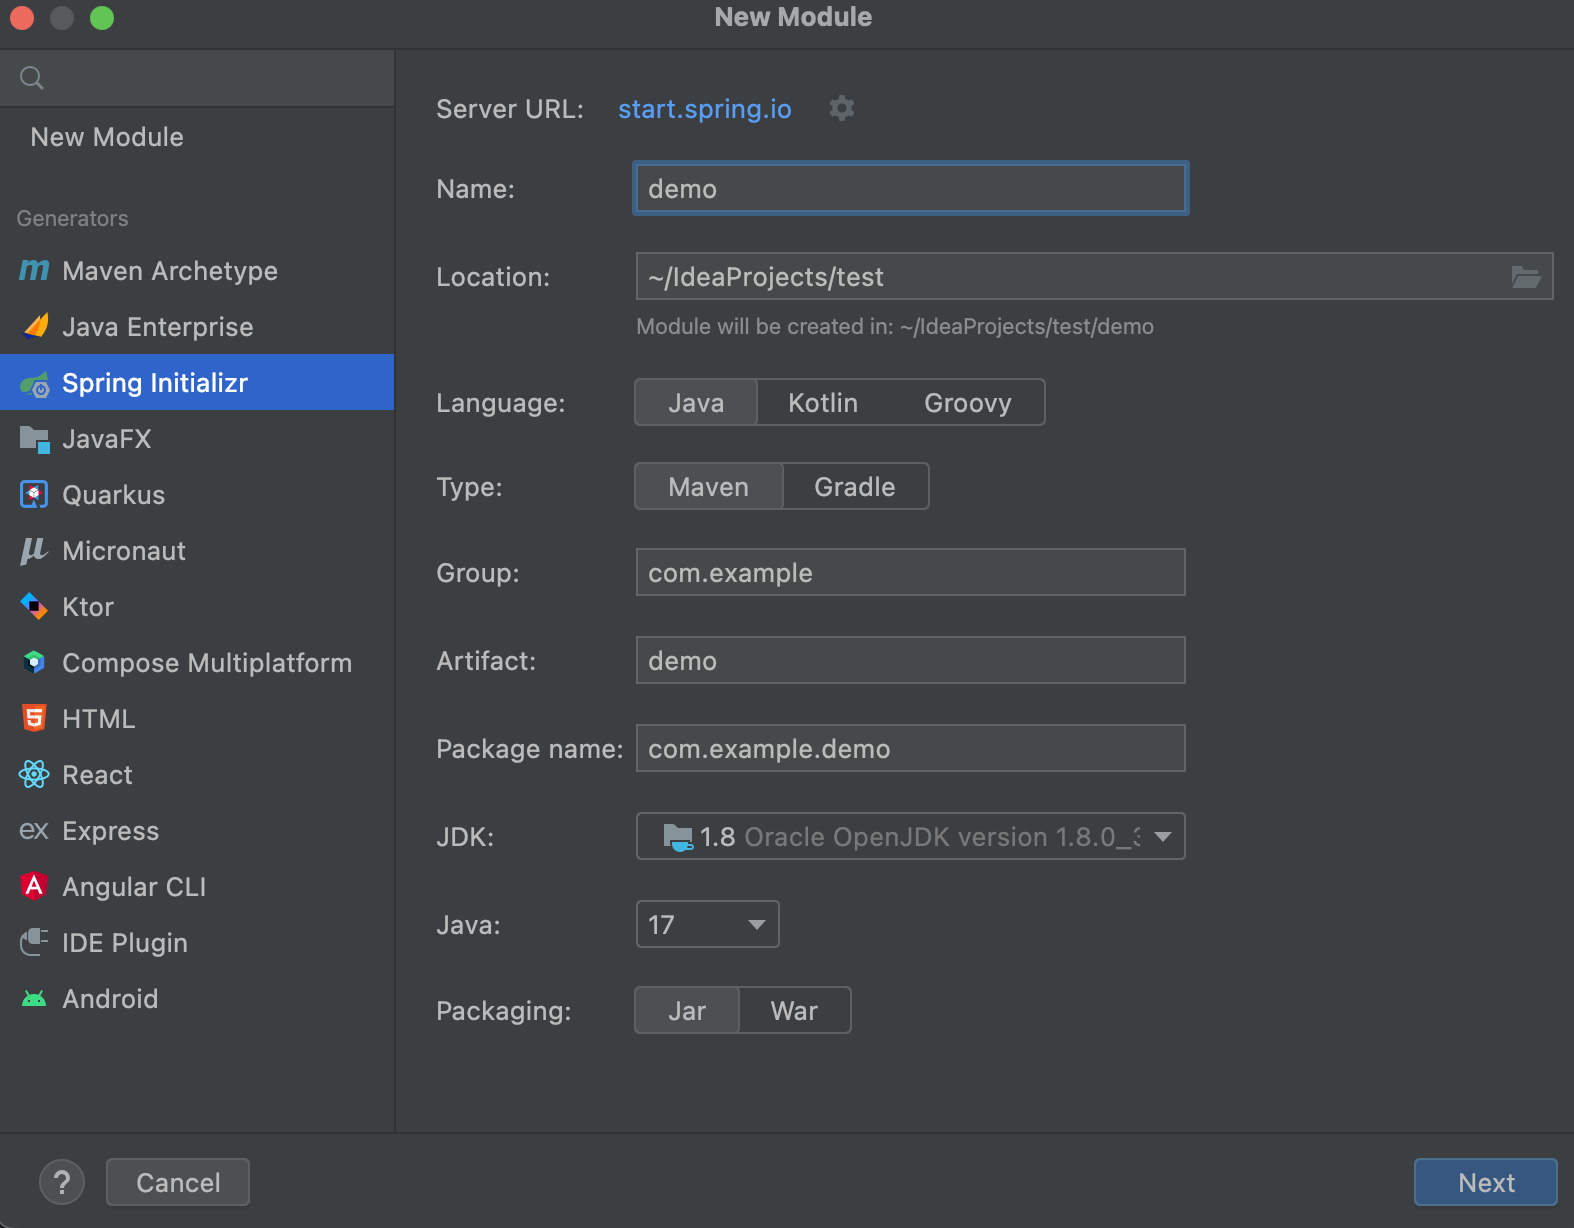
Task: Select the Compose Multiplatform generator
Action: point(197,663)
